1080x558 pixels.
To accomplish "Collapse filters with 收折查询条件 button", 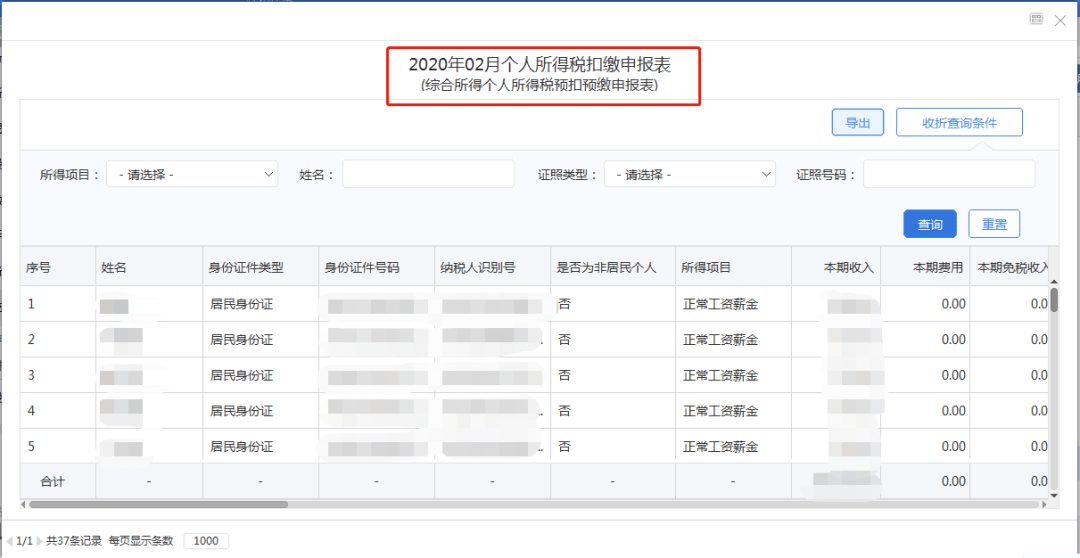I will (x=959, y=123).
